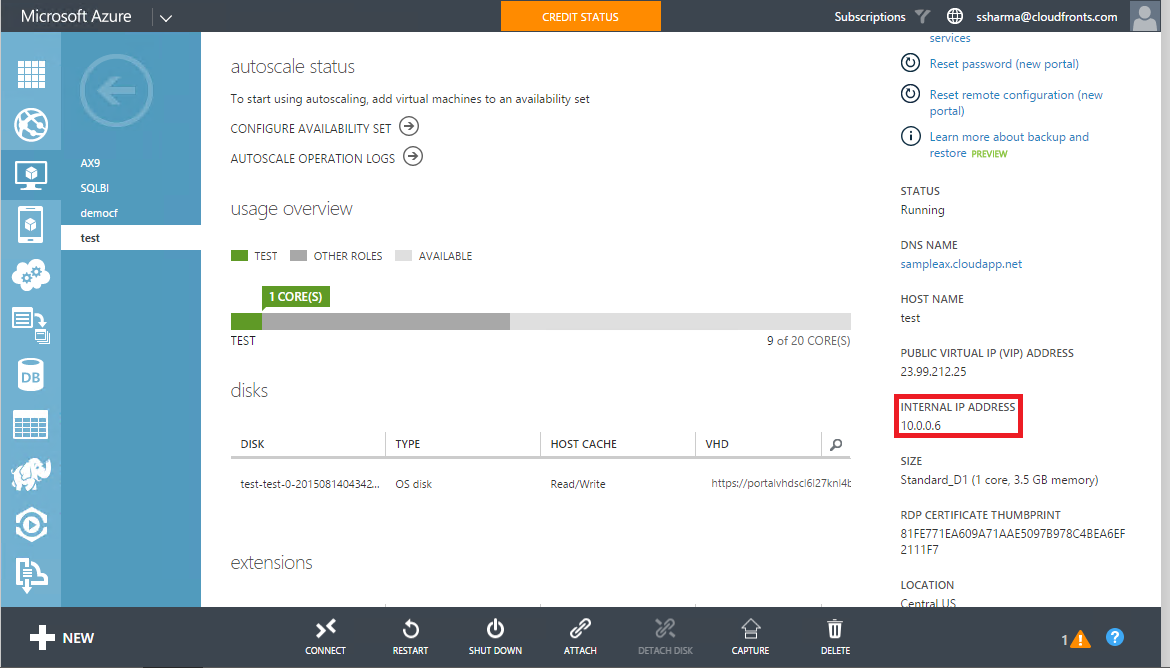Open the All Items grid icon
Image resolution: width=1170 pixels, height=668 pixels.
(x=31, y=75)
